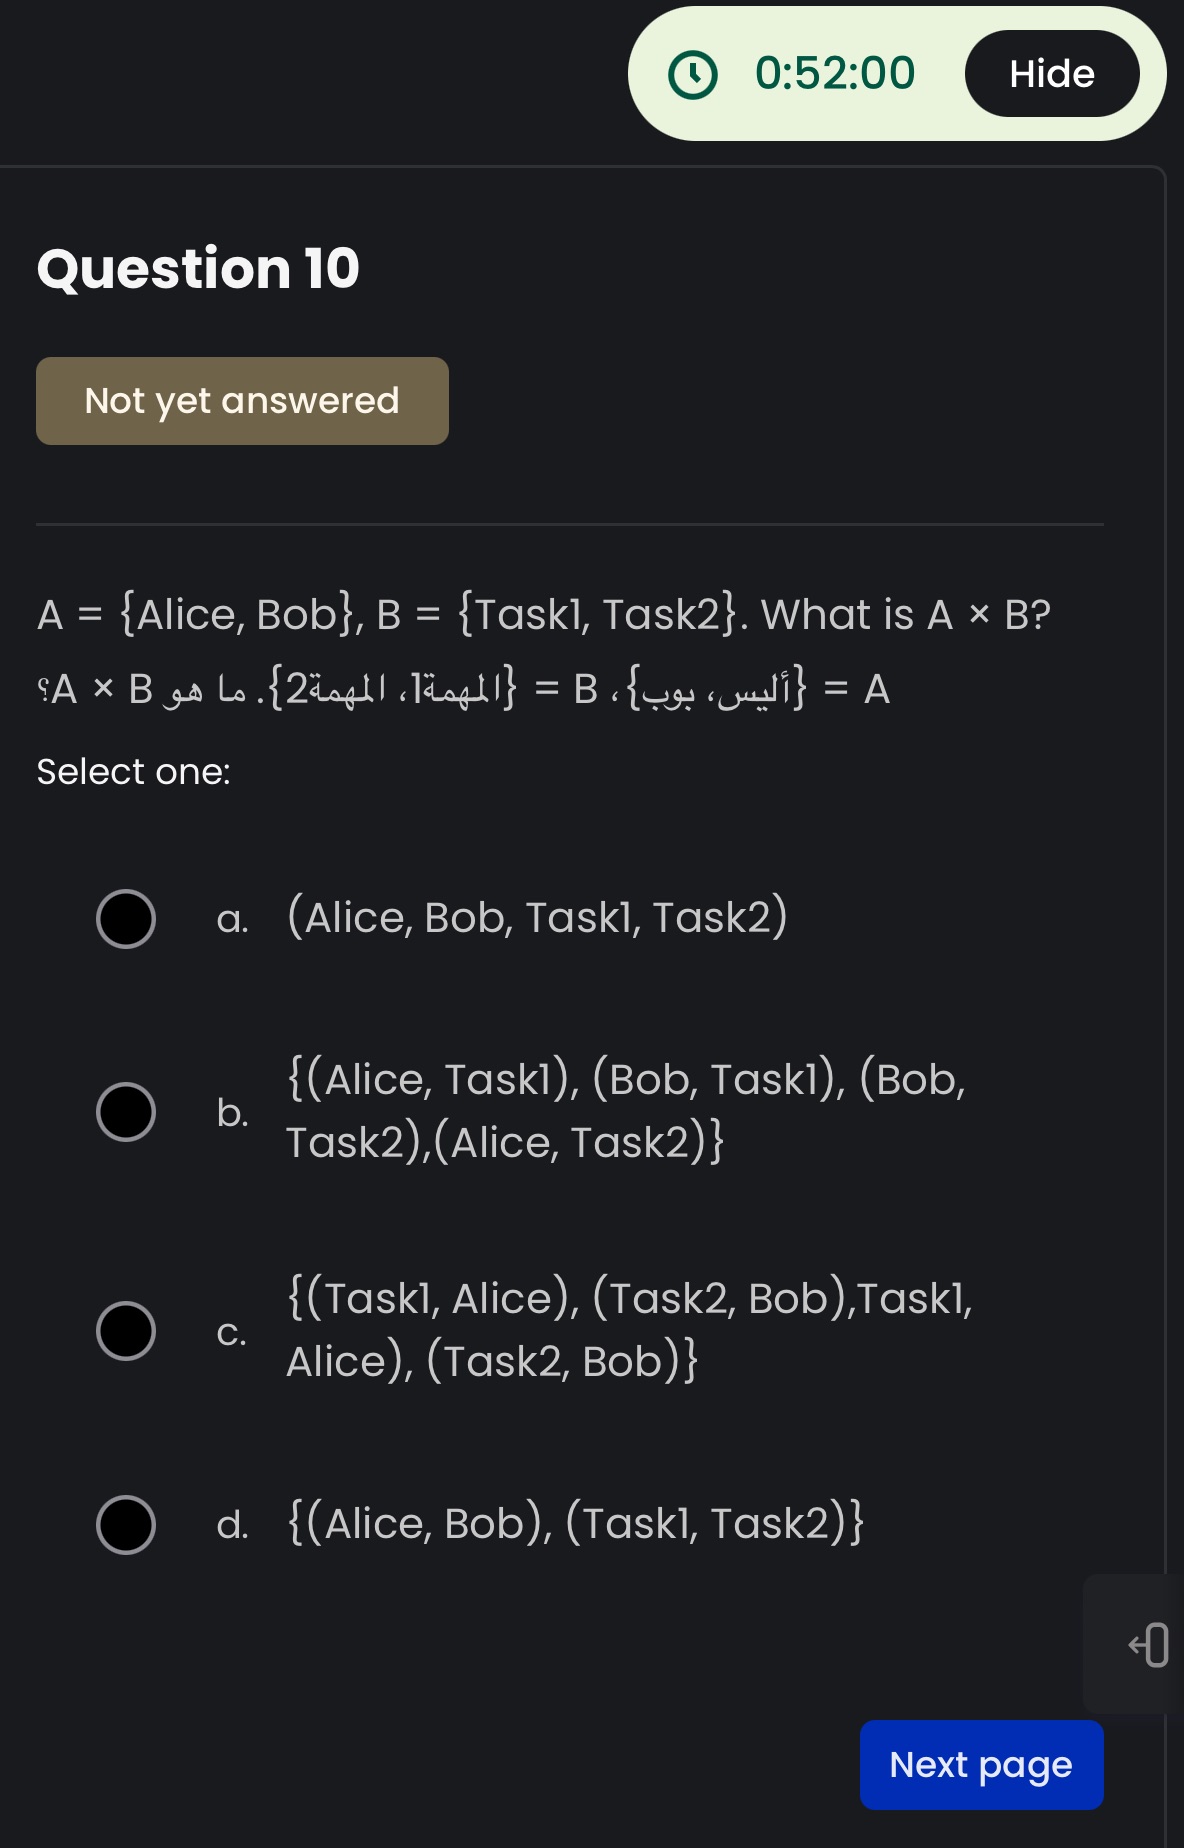Select answer option a
Screen dimensions: 1184x1848
click(x=127, y=917)
